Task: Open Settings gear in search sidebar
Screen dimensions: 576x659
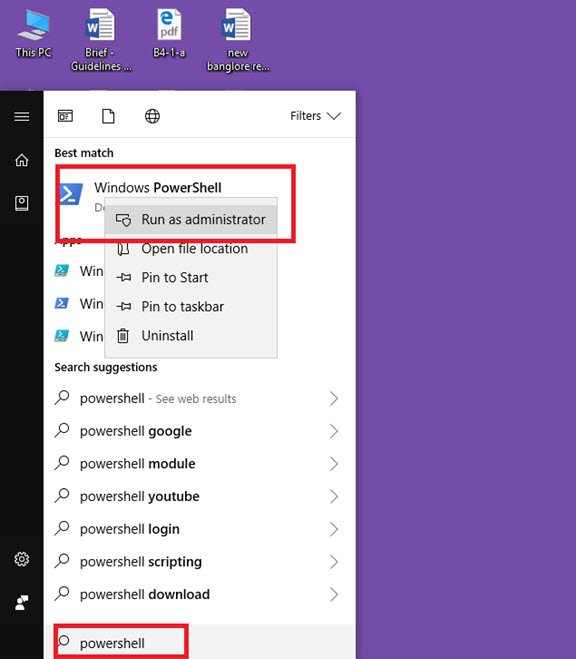Action: pos(22,559)
